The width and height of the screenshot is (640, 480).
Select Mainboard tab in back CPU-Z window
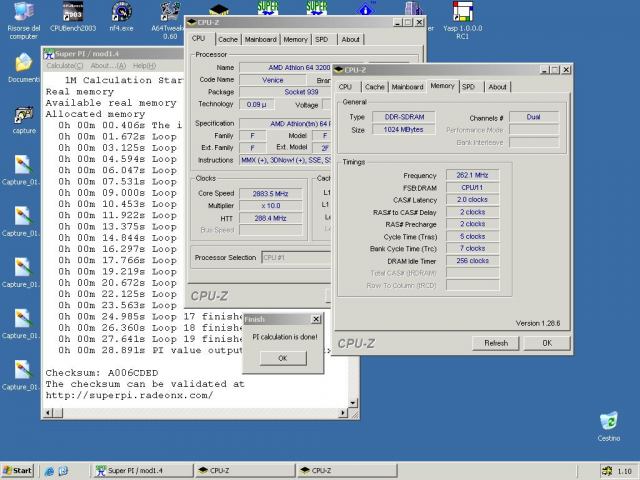pyautogui.click(x=260, y=40)
